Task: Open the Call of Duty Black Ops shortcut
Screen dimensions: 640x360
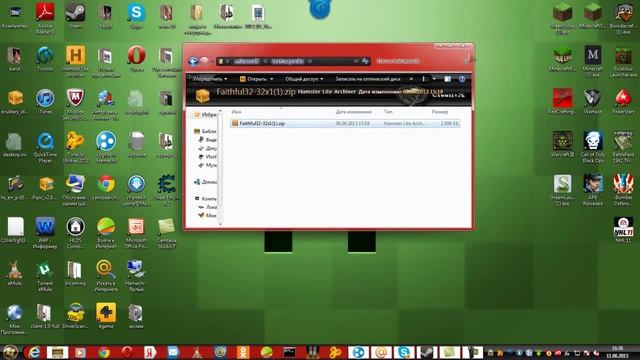Action: (x=593, y=147)
